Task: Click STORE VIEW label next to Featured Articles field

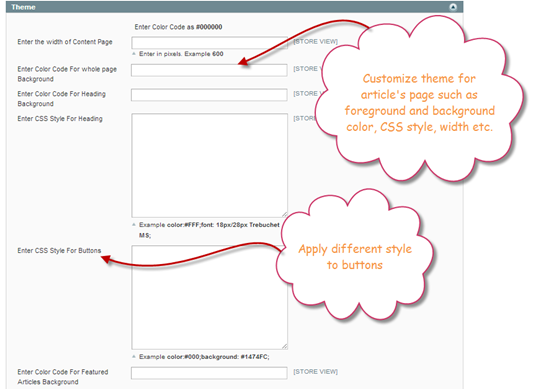Action: [x=315, y=371]
